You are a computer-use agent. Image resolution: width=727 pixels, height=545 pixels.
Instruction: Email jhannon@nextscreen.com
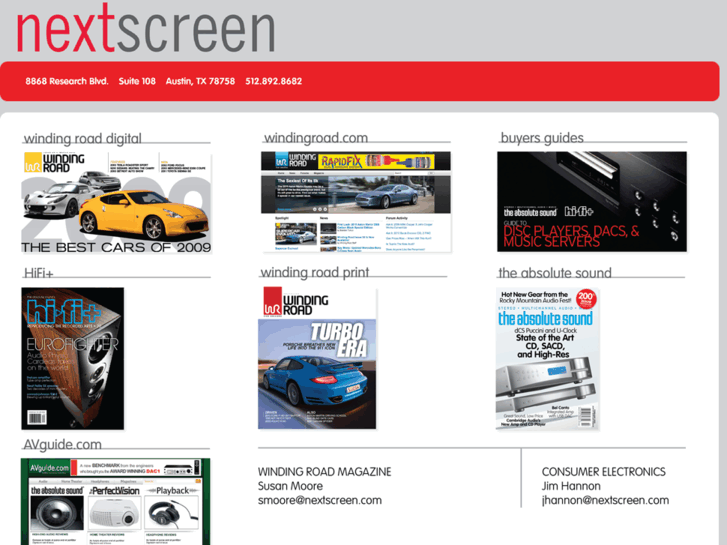point(605,500)
